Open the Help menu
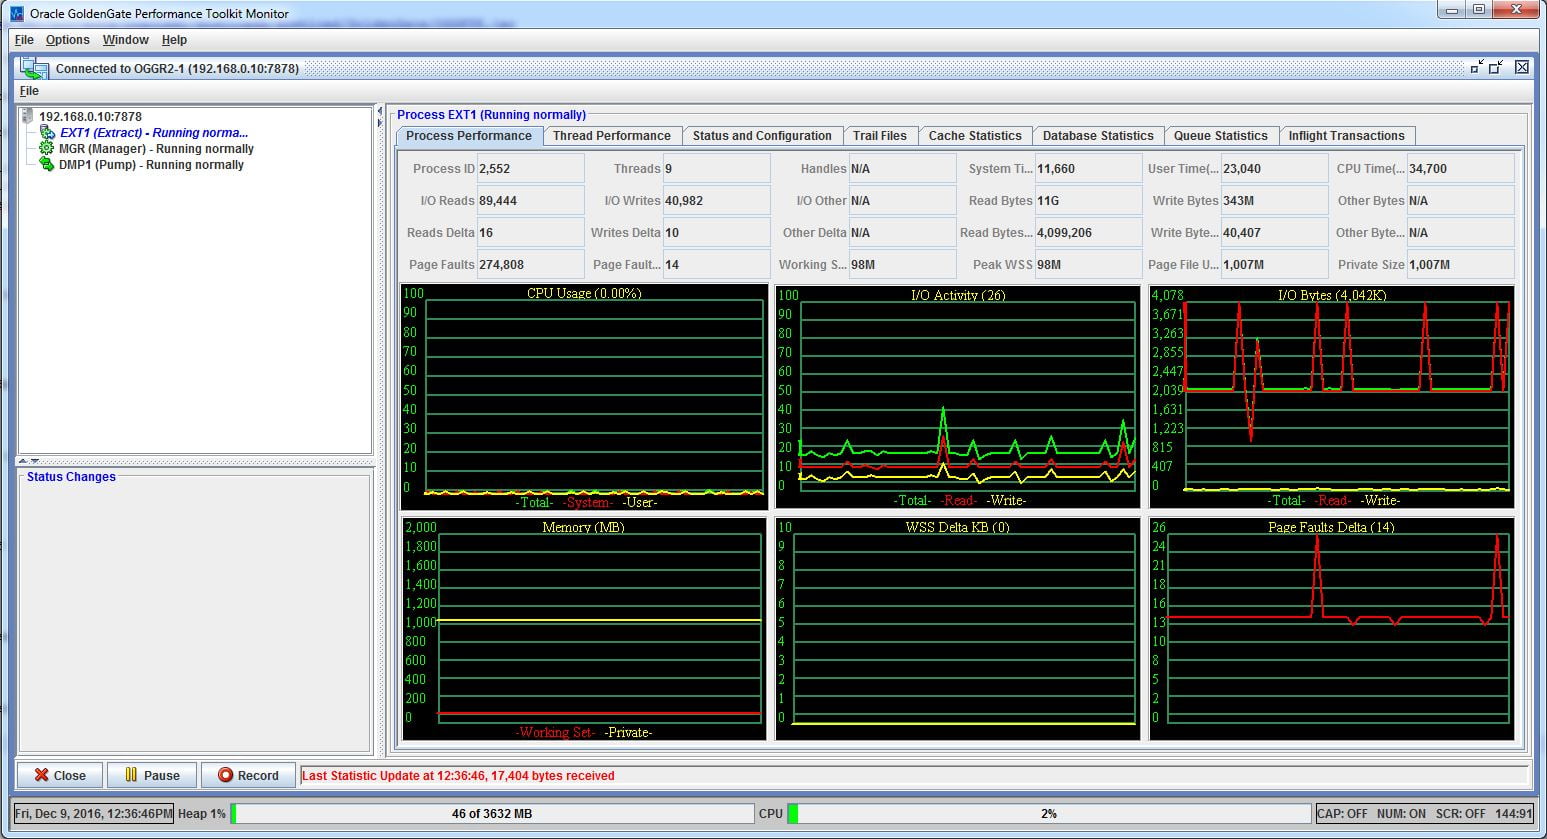The width and height of the screenshot is (1547, 839). click(x=174, y=40)
